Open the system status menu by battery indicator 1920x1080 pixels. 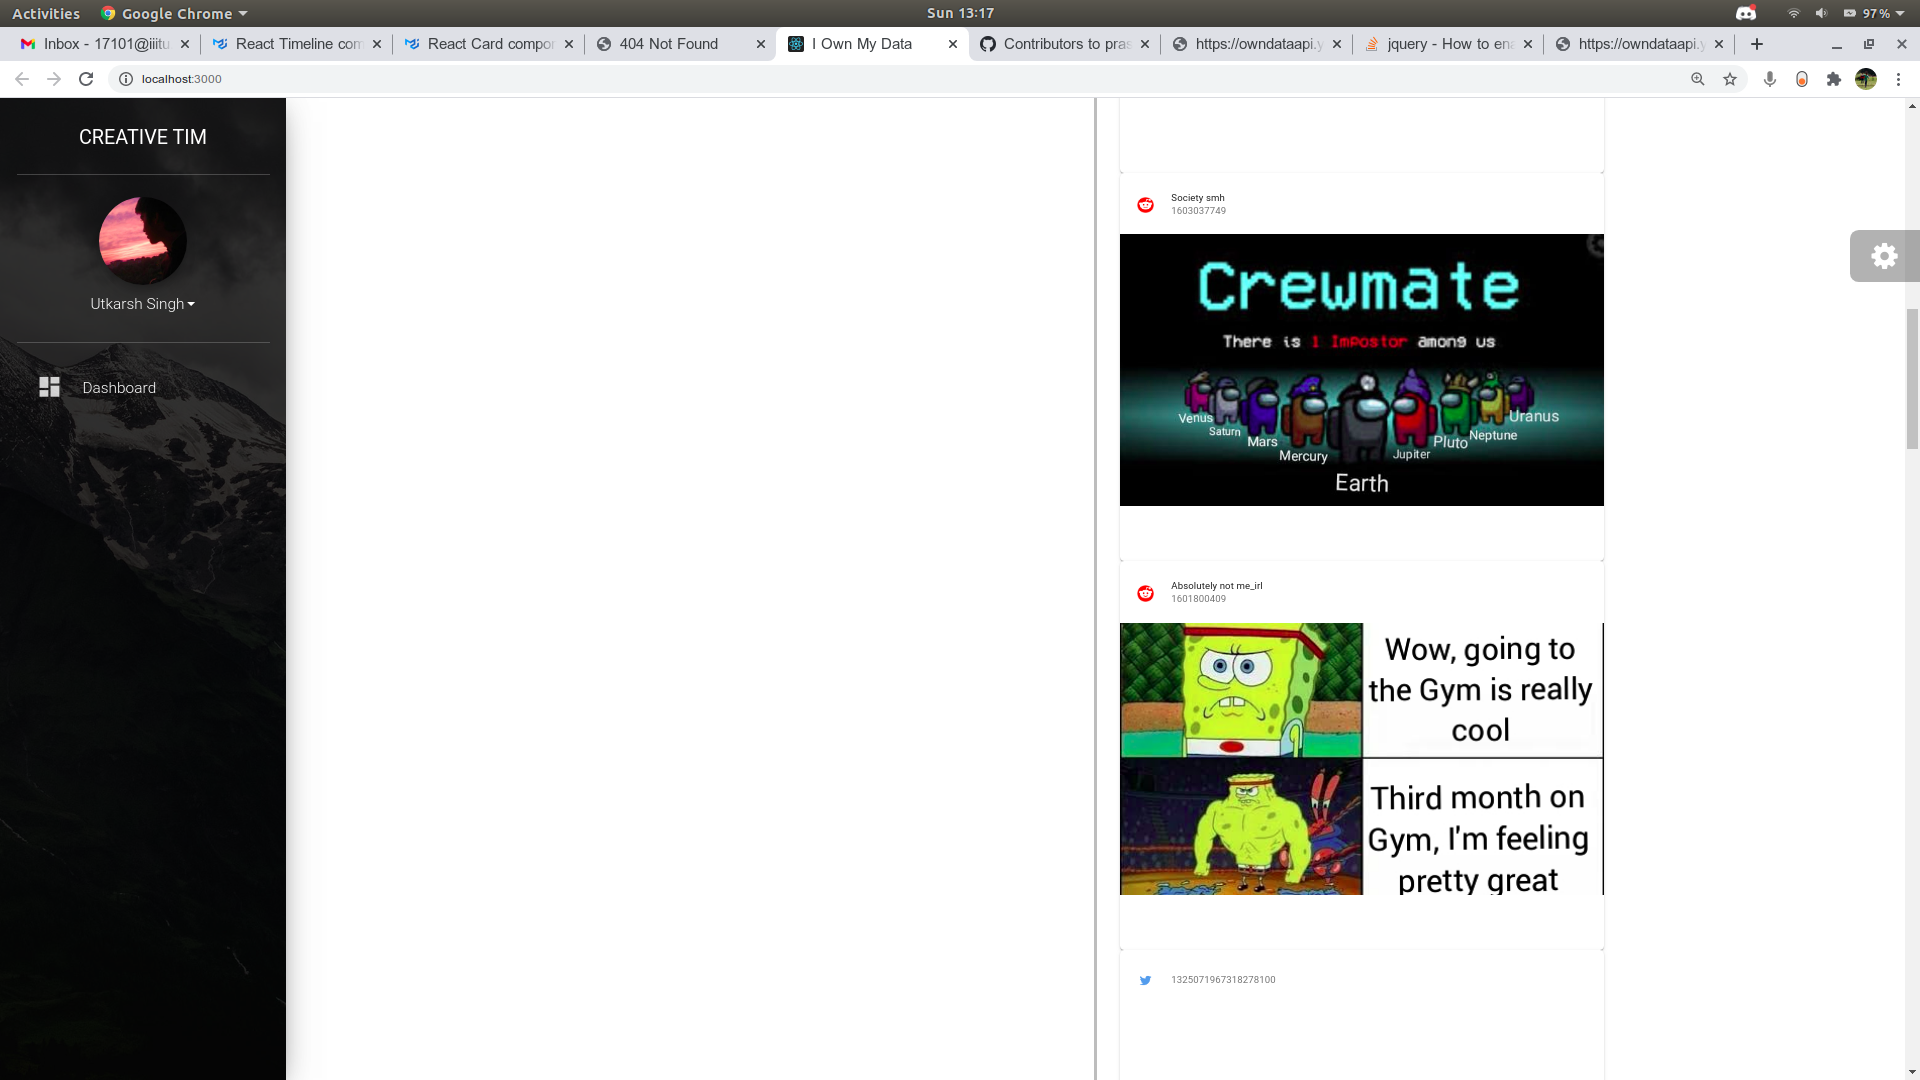1875,13
